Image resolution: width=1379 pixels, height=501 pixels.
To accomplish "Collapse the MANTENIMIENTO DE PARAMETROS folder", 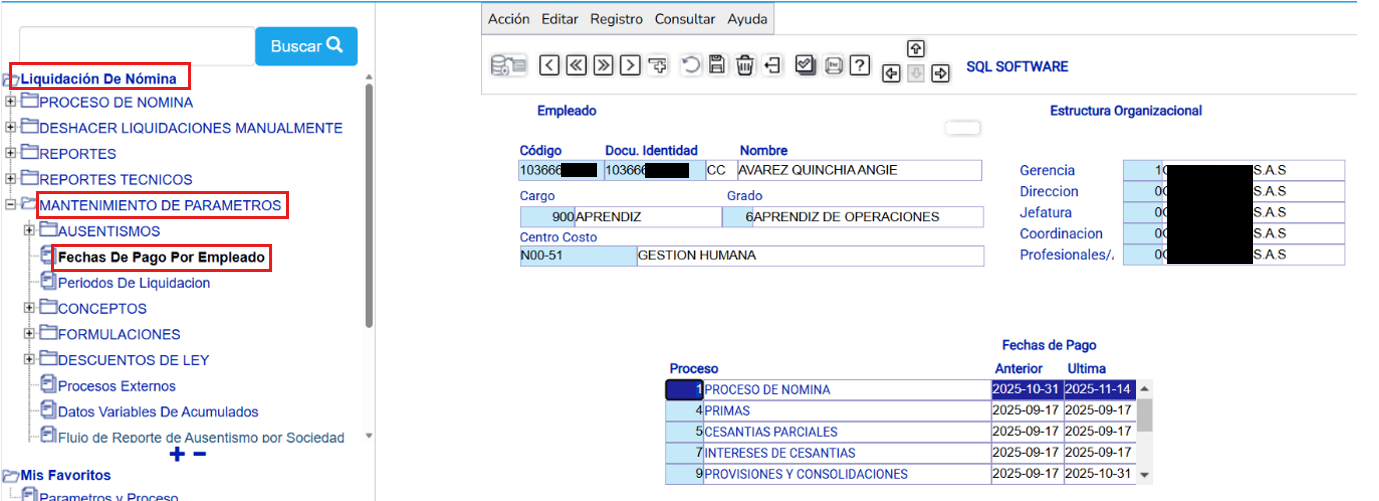I will [x=11, y=205].
